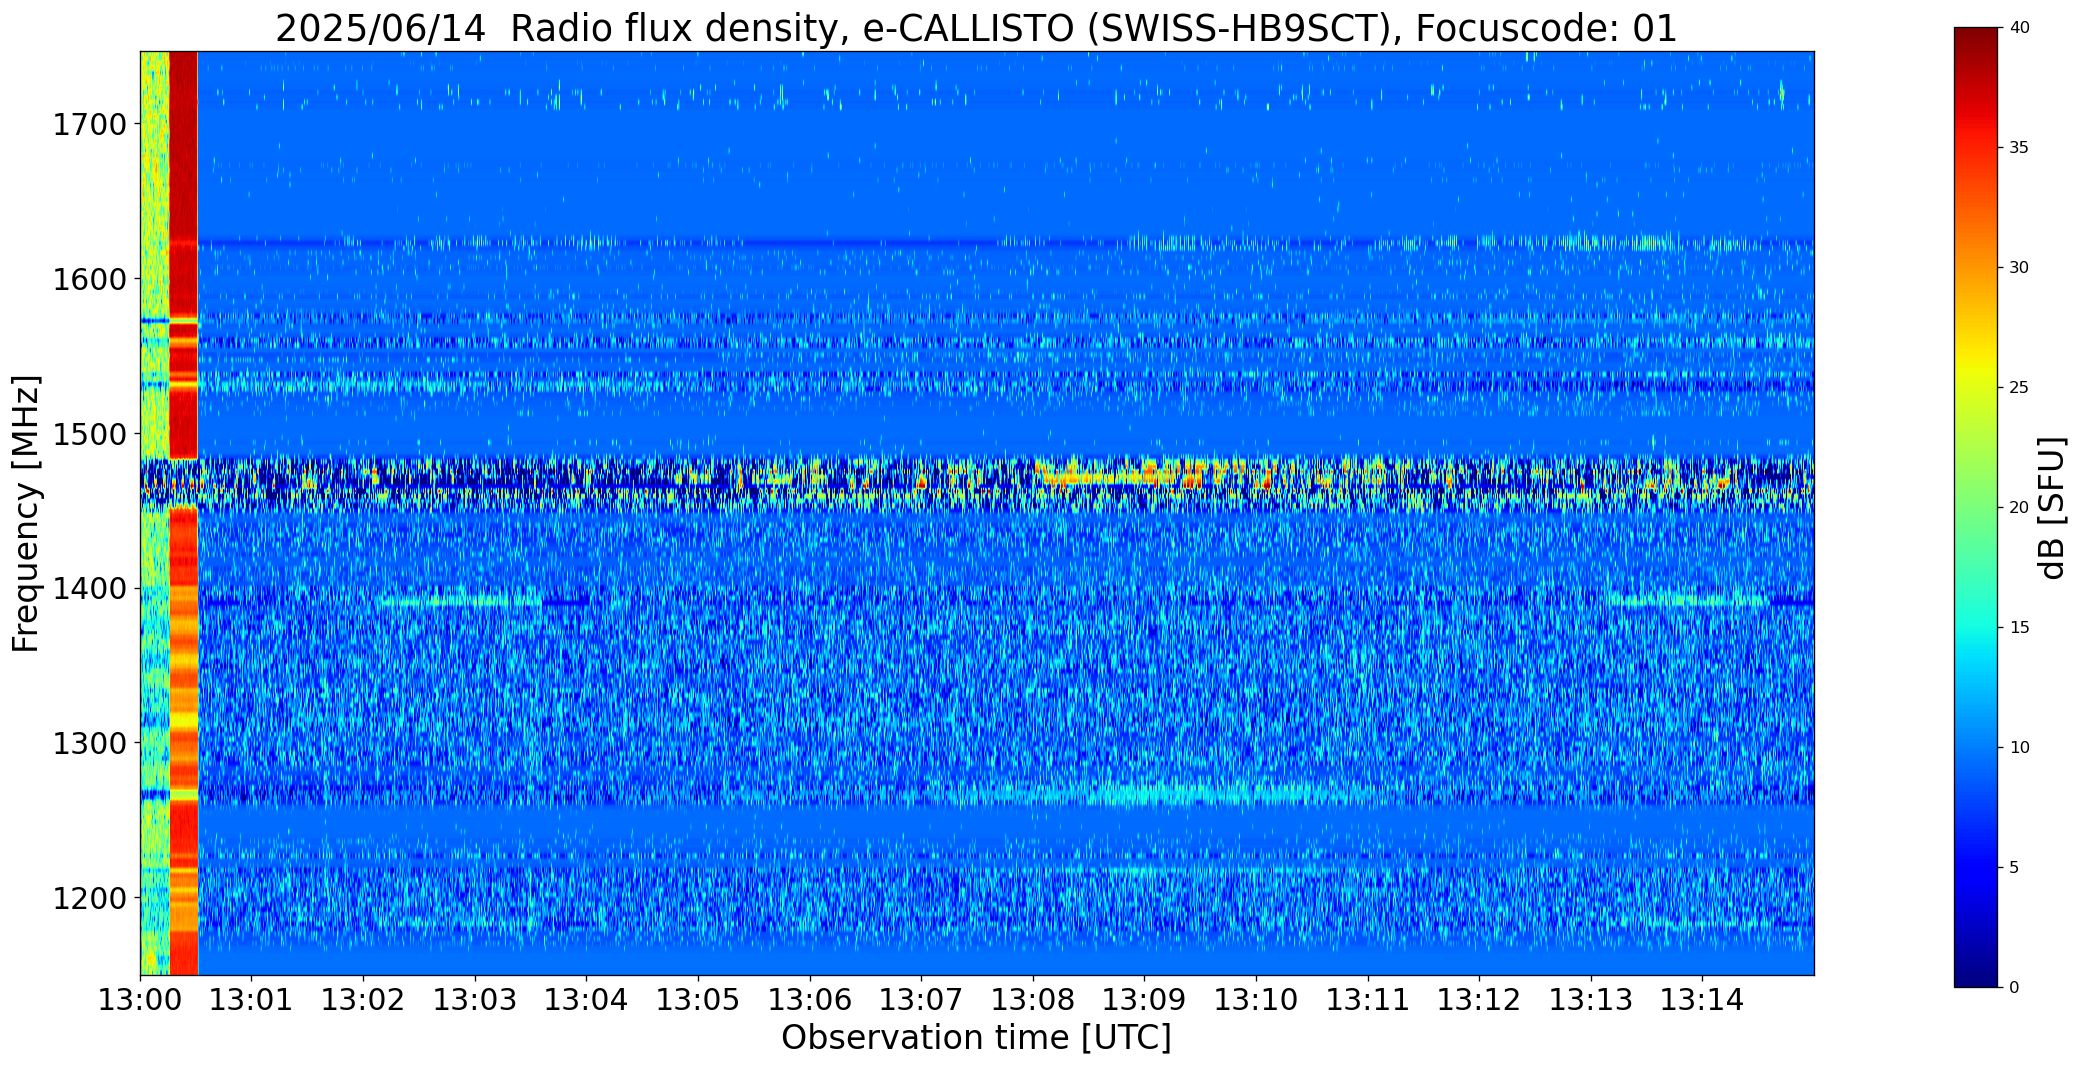
Task: Click the colorbar 40 tick label
Action: click(x=2019, y=28)
